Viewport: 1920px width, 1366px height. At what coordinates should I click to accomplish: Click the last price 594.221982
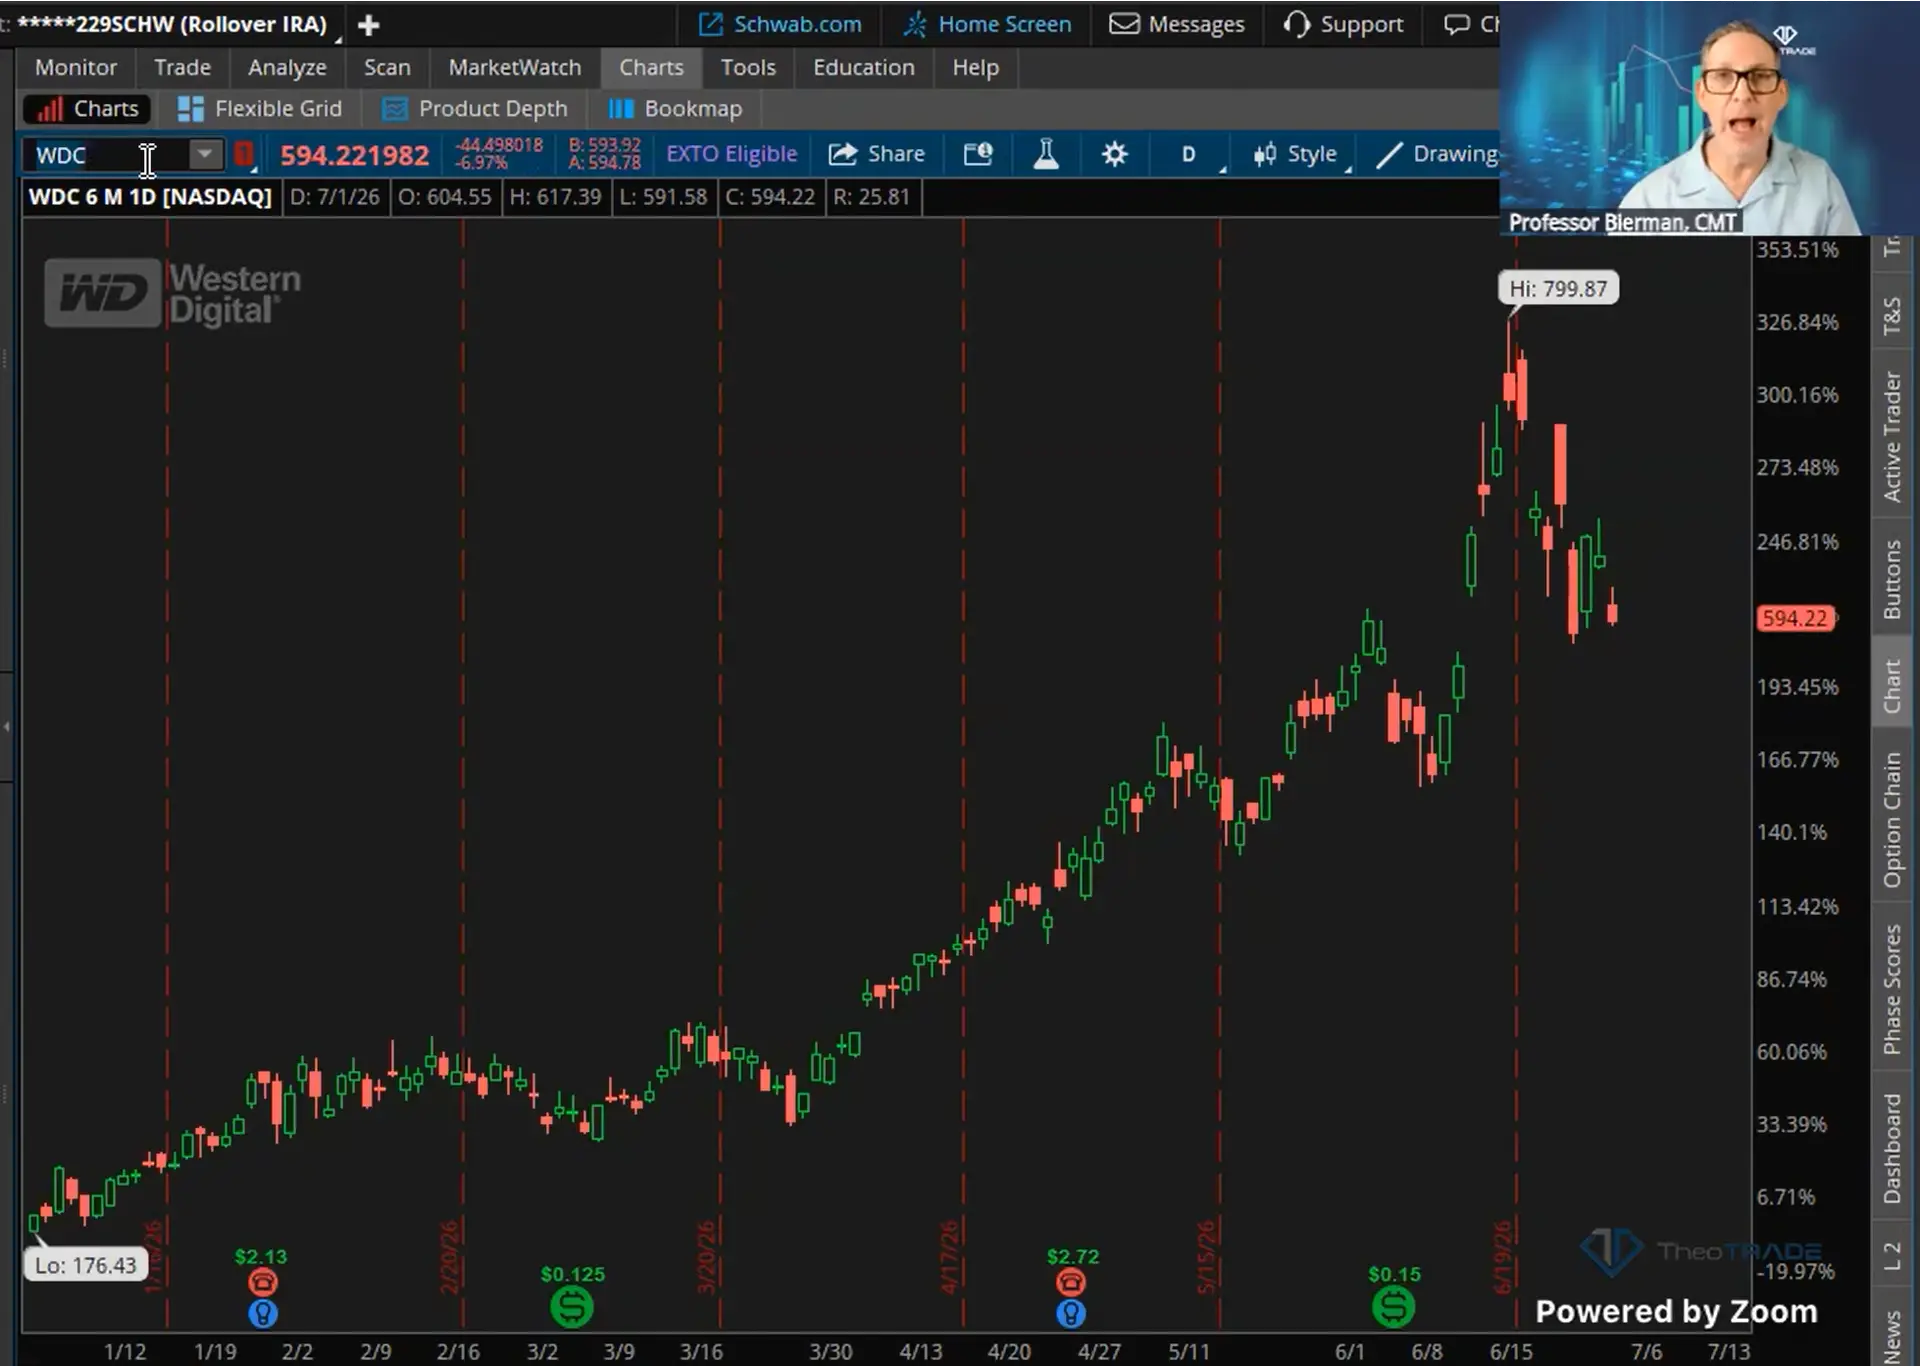pyautogui.click(x=354, y=155)
